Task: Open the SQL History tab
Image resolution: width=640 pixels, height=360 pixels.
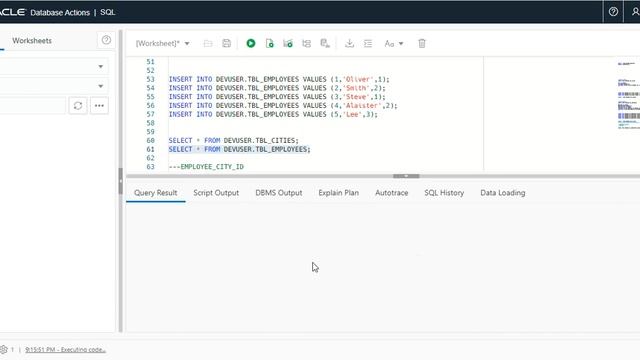Action: (444, 193)
